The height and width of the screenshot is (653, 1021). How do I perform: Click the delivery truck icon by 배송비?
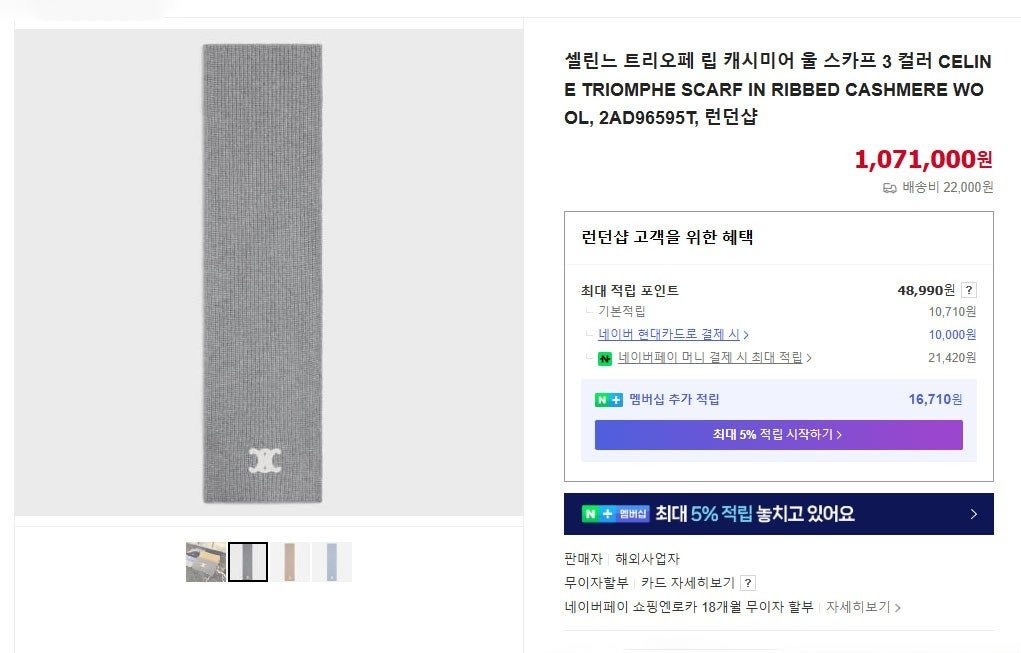tap(889, 188)
